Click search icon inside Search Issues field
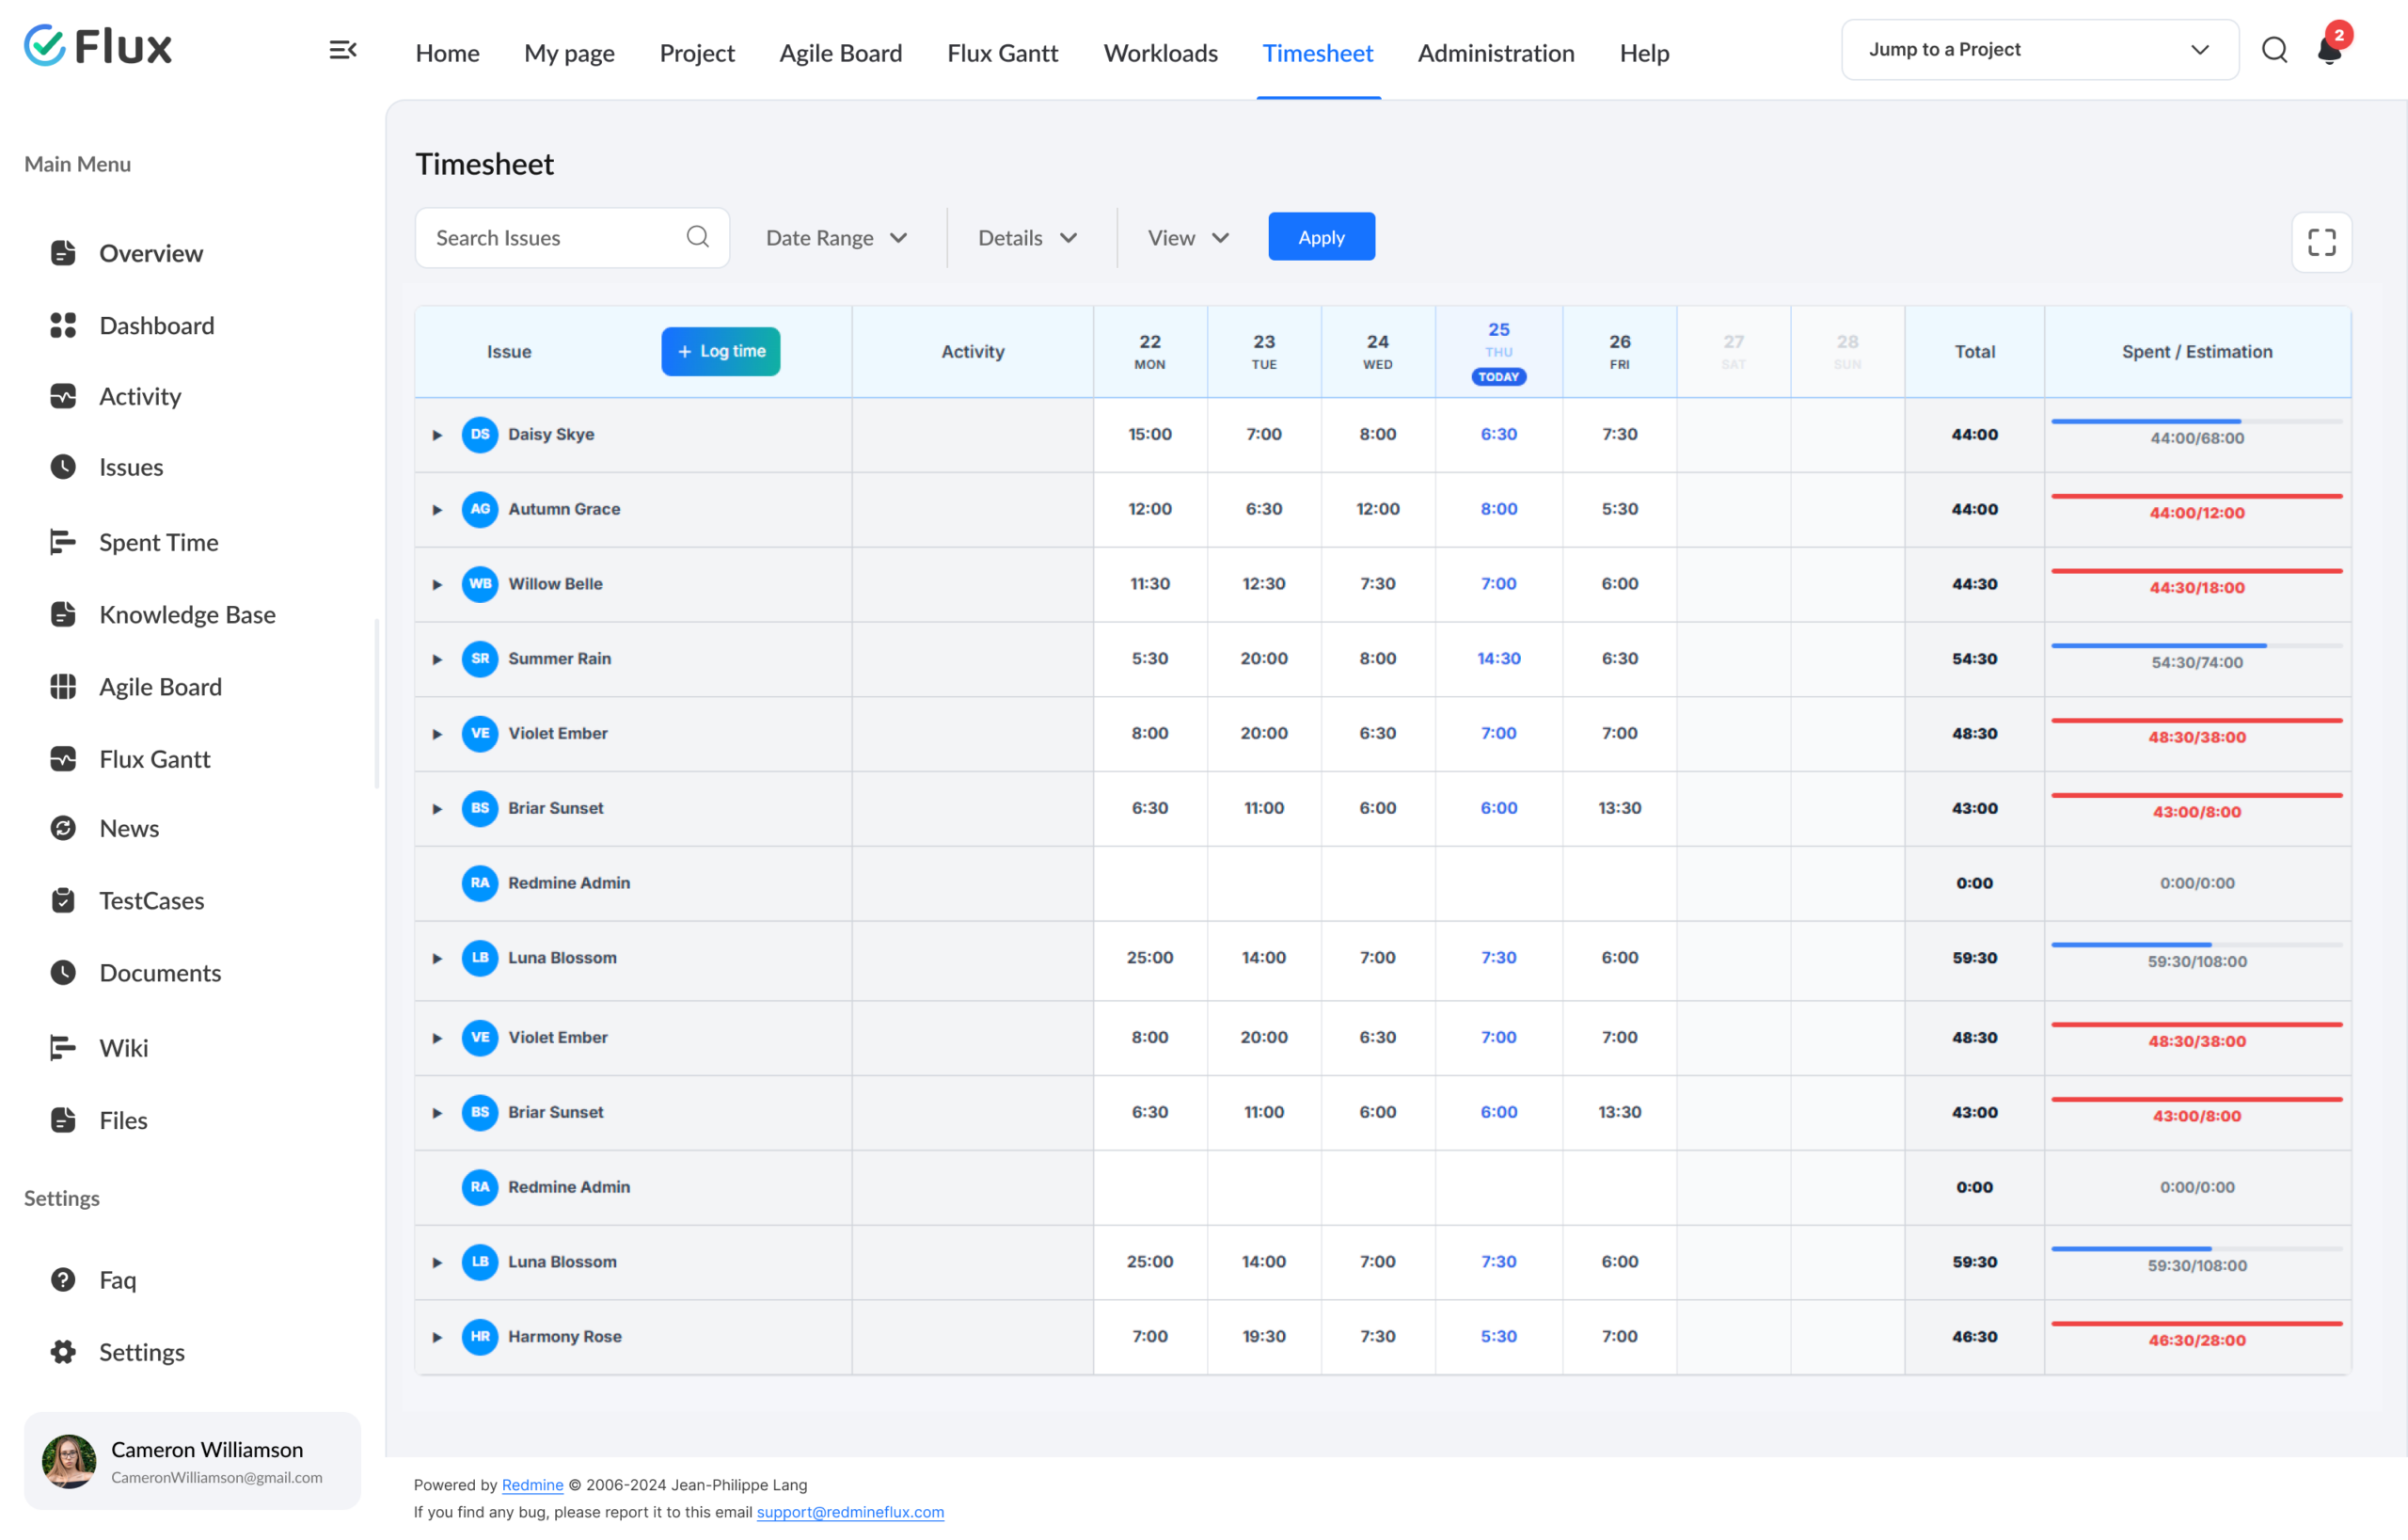Viewport: 2408px width, 1540px height. [697, 237]
